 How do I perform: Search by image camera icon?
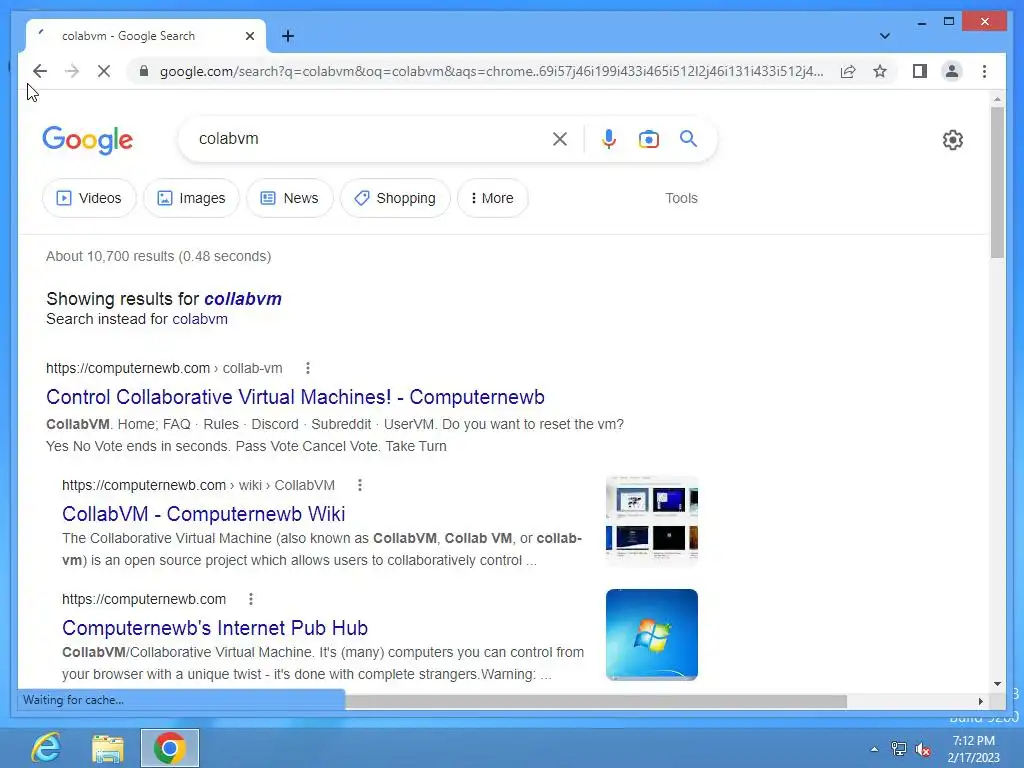tap(648, 139)
